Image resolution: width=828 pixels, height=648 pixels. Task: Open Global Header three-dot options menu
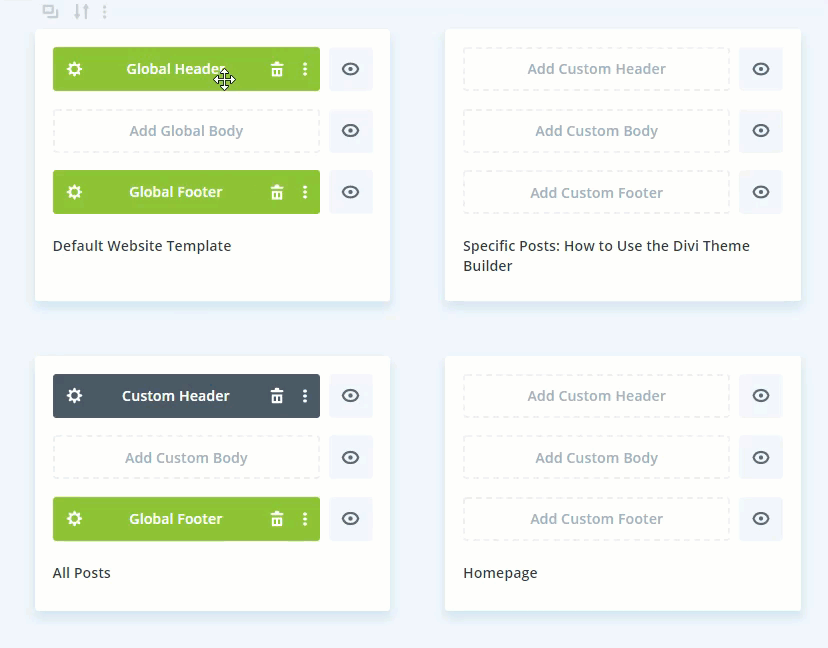point(305,69)
